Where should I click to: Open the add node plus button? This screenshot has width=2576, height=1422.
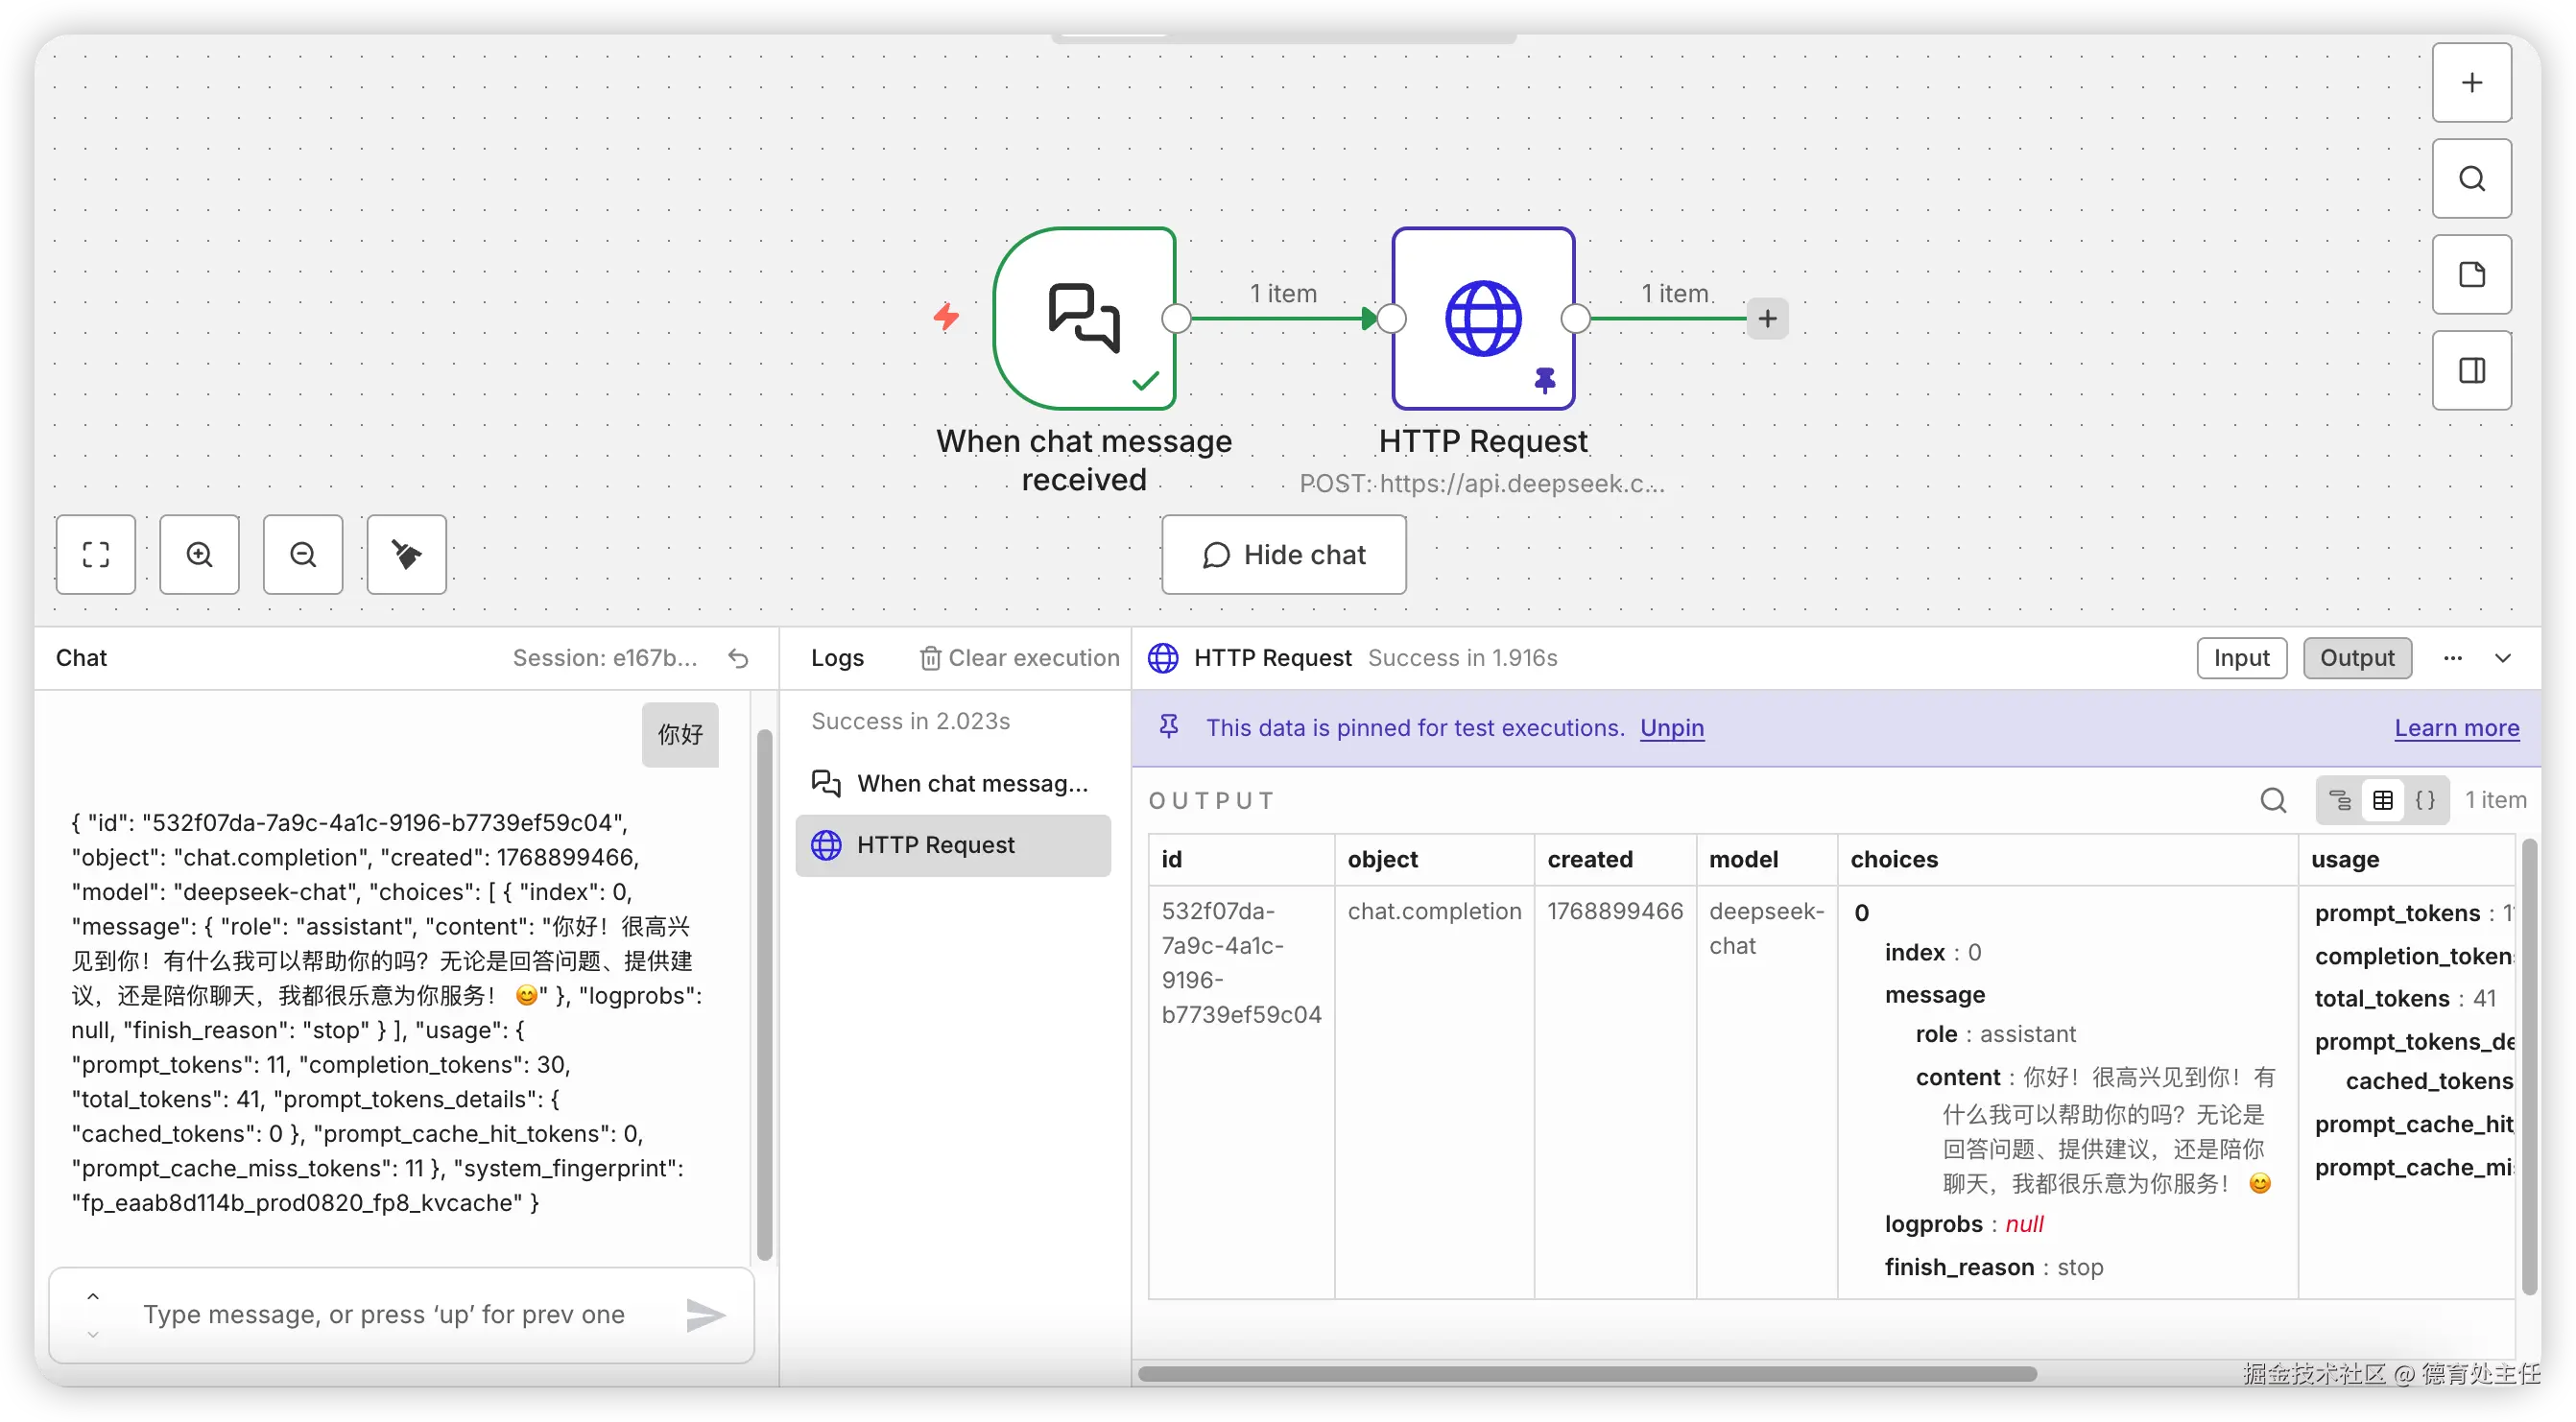pos(2471,83)
